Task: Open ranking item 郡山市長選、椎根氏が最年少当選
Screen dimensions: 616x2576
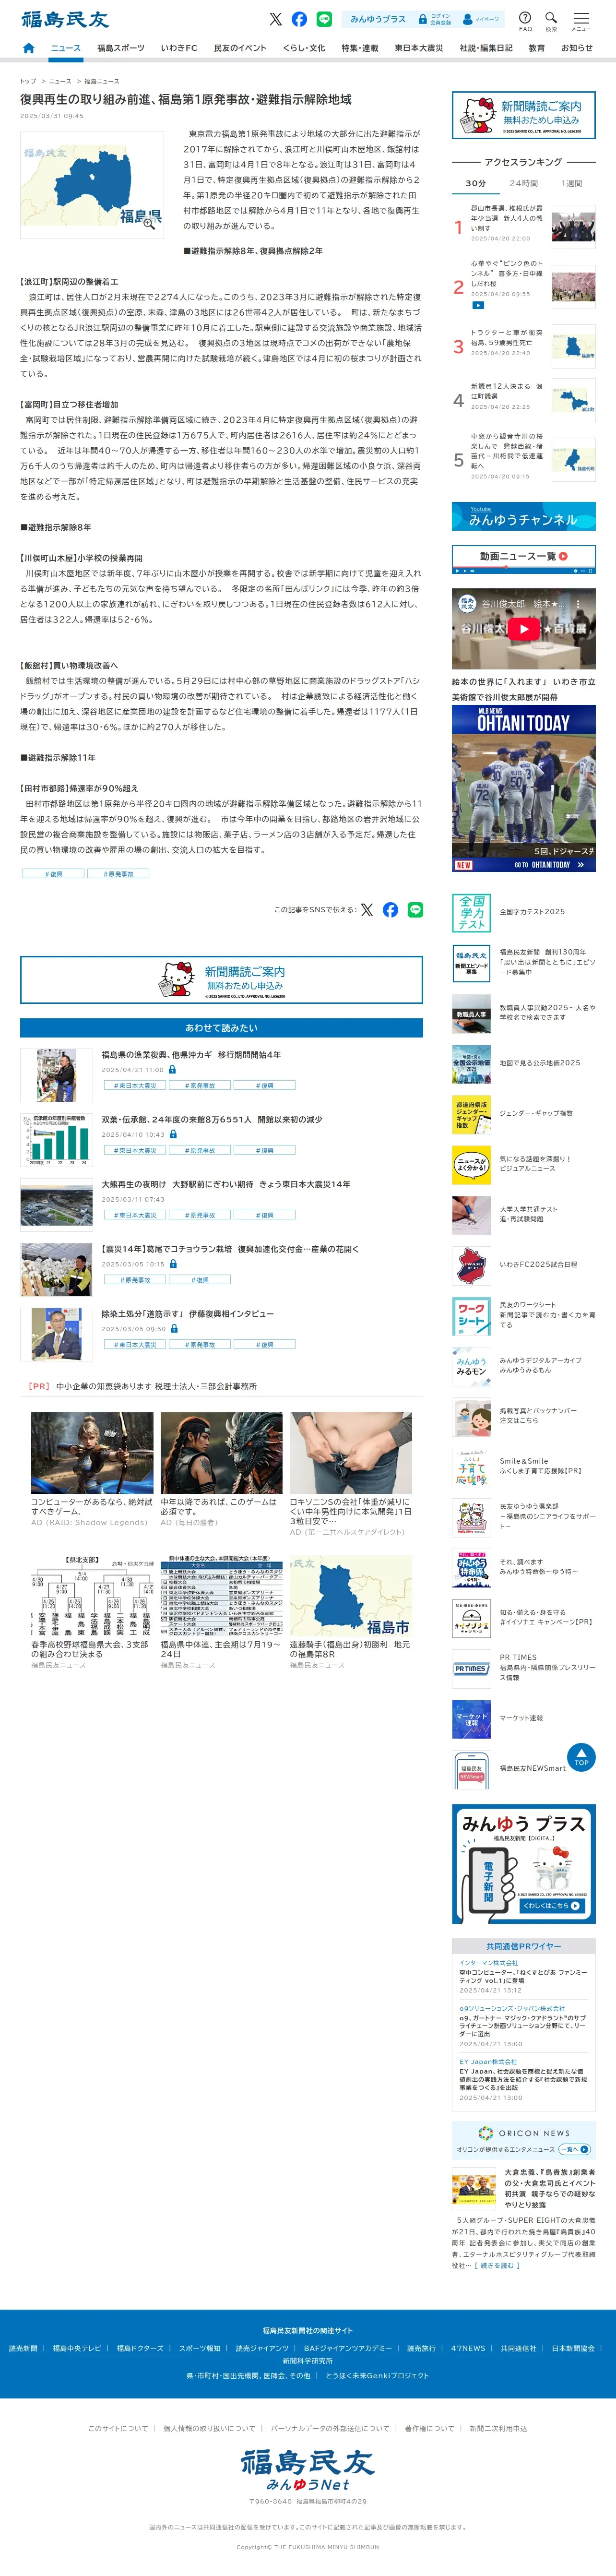Action: [507, 219]
